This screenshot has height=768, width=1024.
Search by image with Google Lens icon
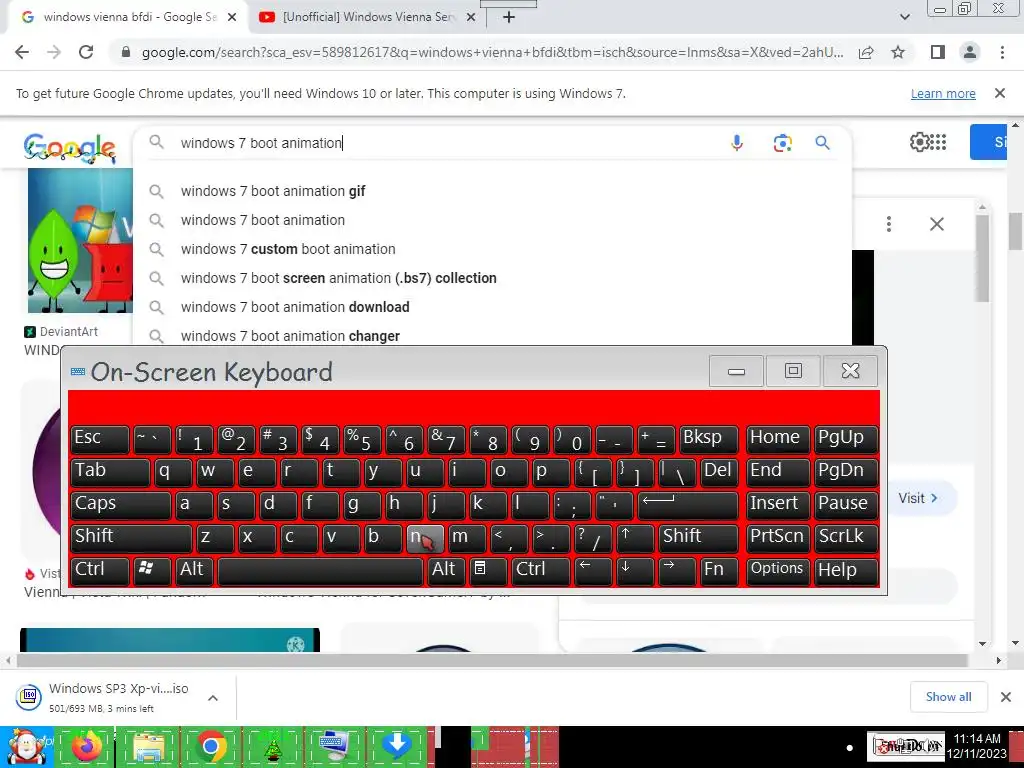(782, 142)
